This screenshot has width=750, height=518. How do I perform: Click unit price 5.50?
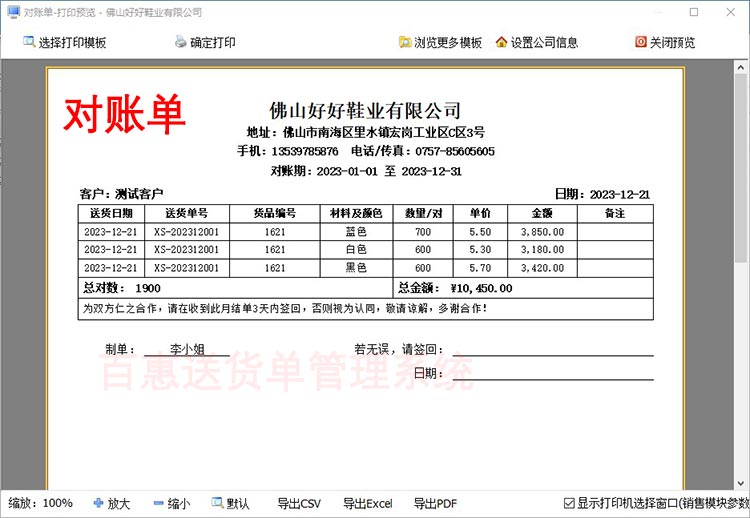[x=480, y=232]
